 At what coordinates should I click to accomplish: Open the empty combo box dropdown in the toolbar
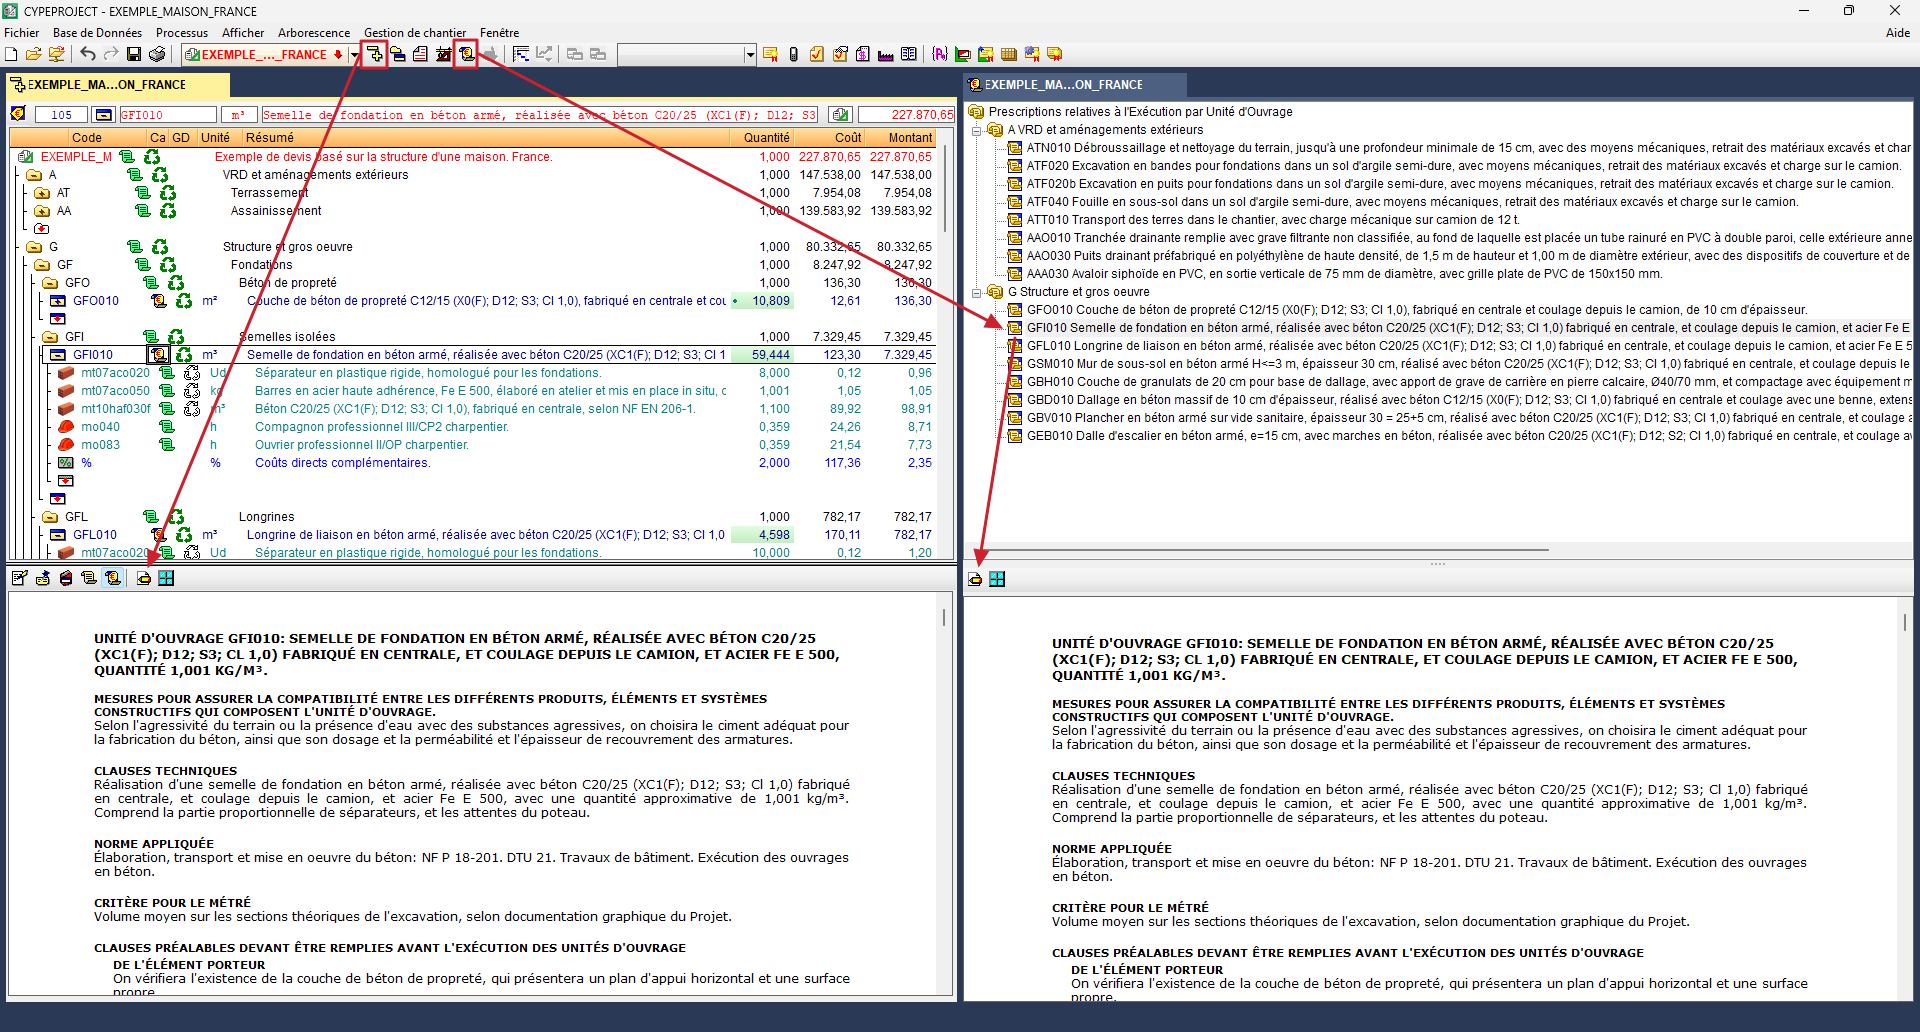[750, 54]
